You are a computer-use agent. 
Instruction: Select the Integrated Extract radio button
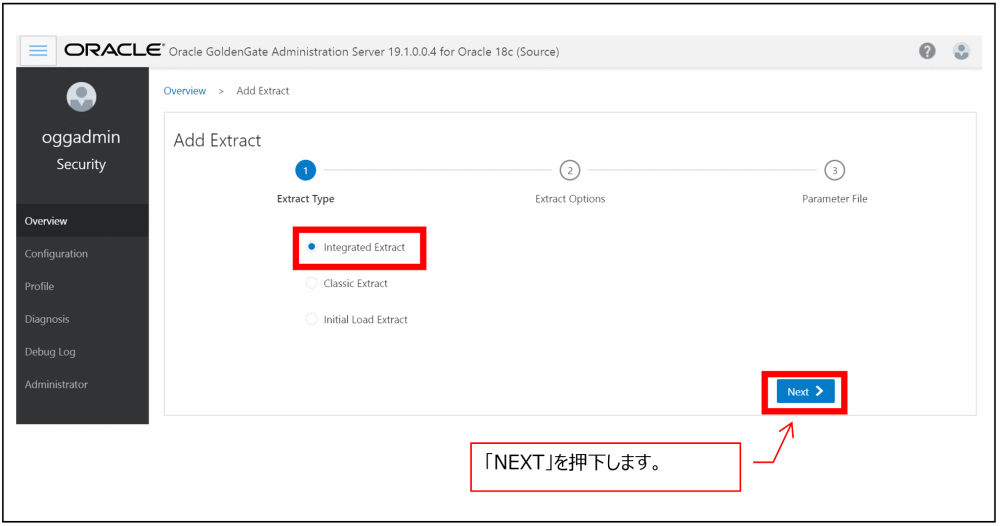click(311, 247)
